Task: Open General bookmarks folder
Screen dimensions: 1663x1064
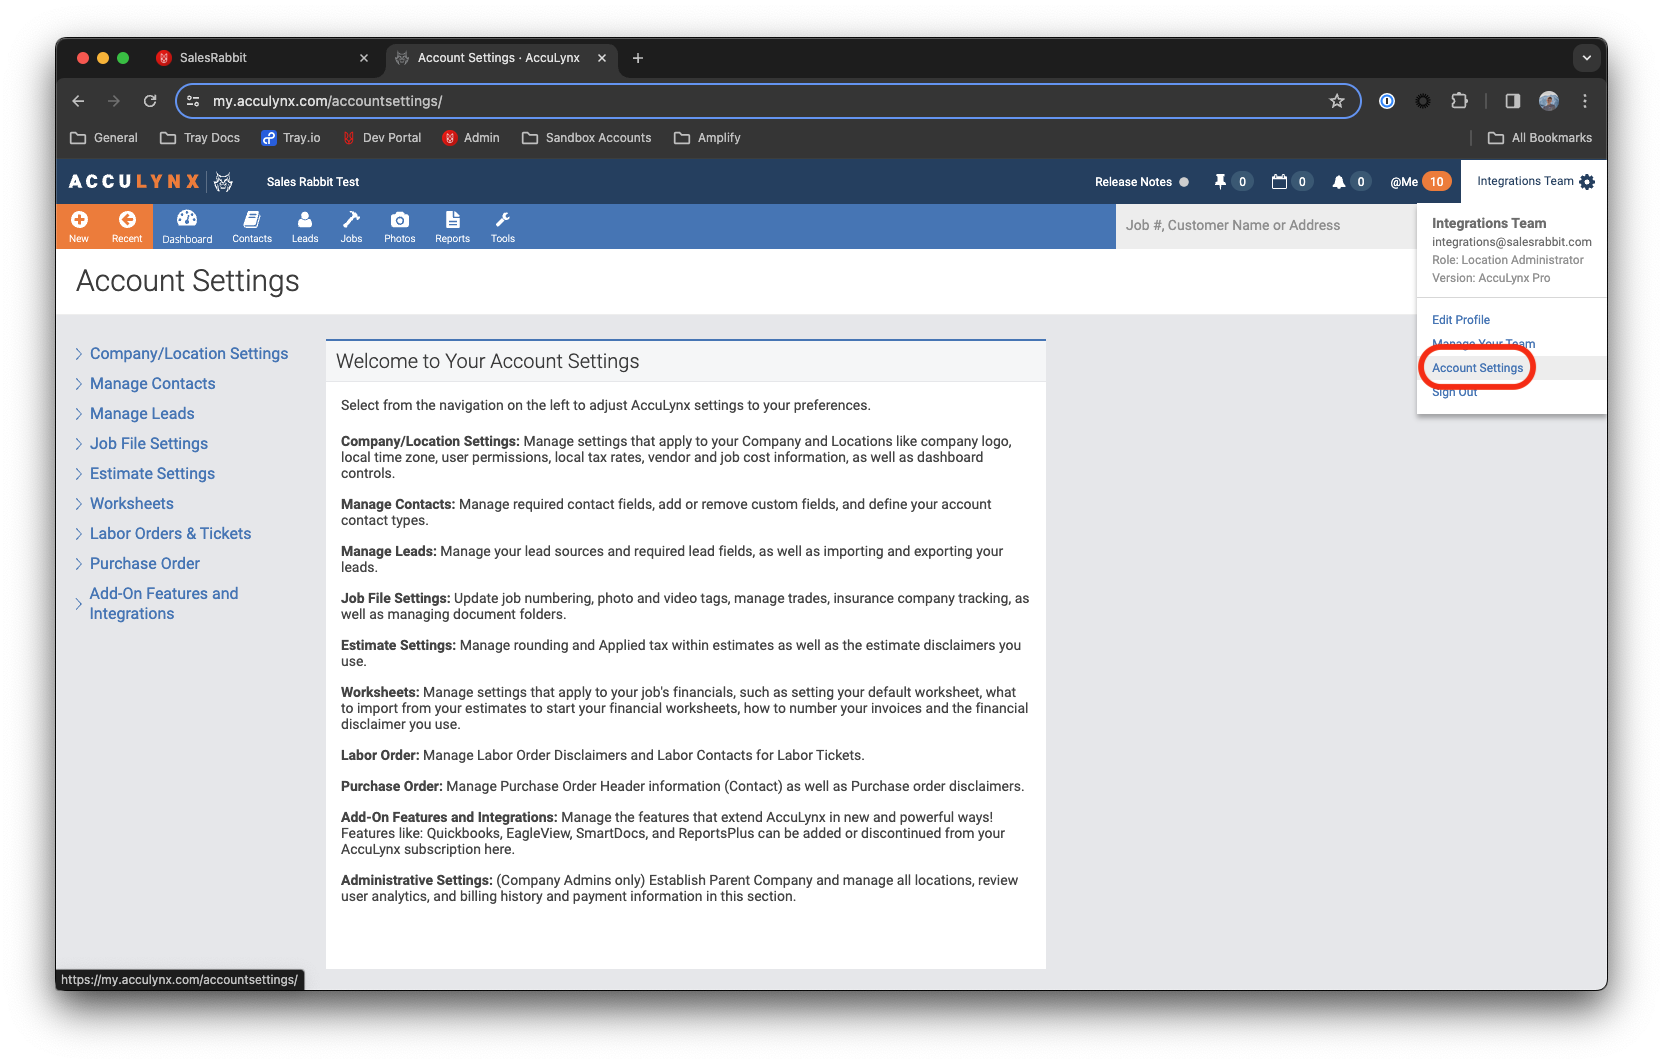Action: (x=104, y=138)
